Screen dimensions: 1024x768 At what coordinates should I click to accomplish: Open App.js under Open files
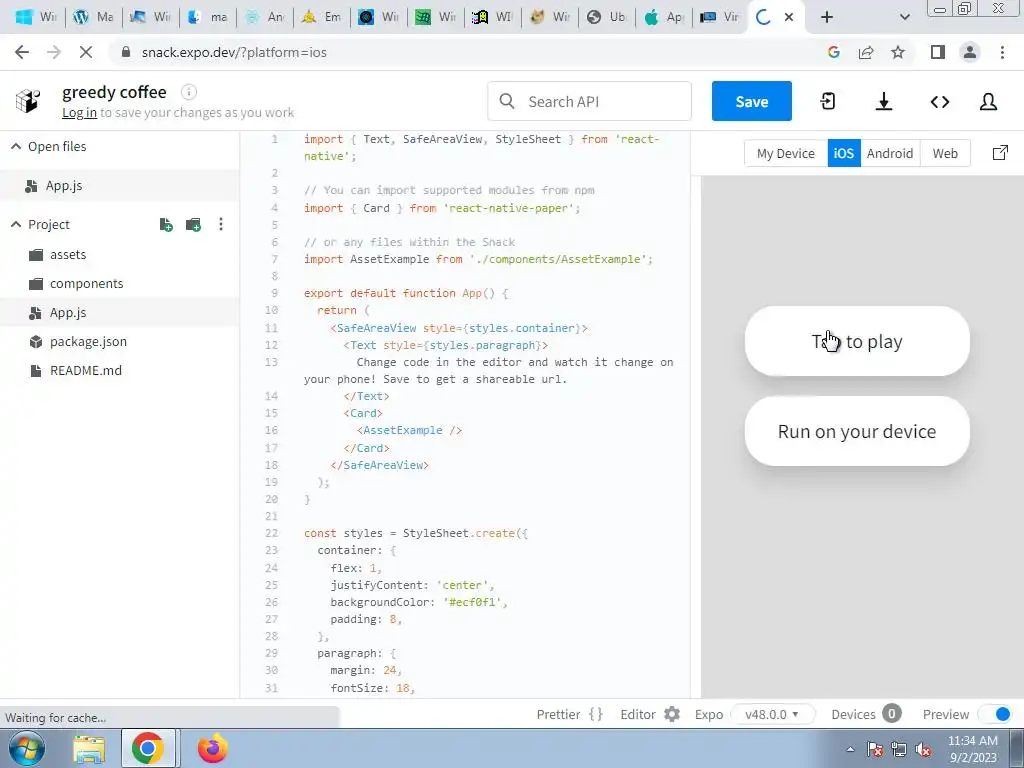tap(120, 185)
